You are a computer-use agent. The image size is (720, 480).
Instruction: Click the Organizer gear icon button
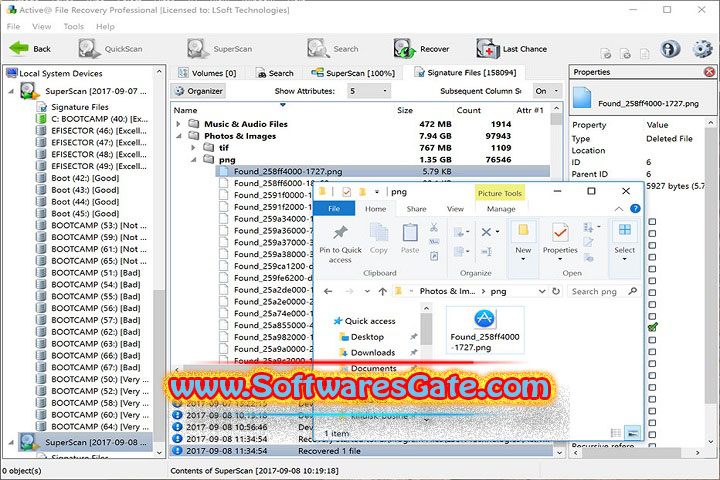199,91
